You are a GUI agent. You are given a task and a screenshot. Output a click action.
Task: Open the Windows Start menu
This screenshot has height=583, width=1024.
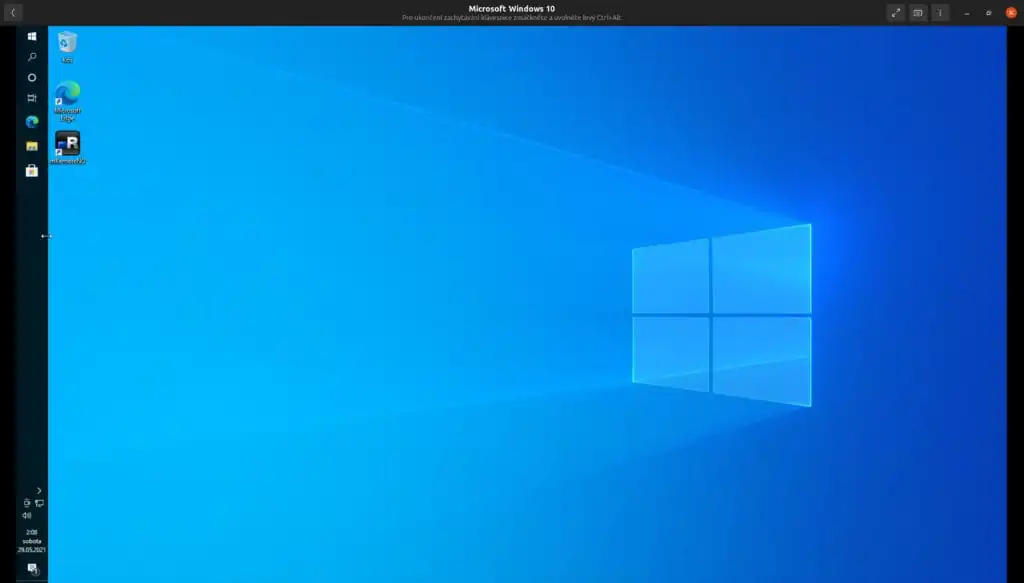(31, 37)
